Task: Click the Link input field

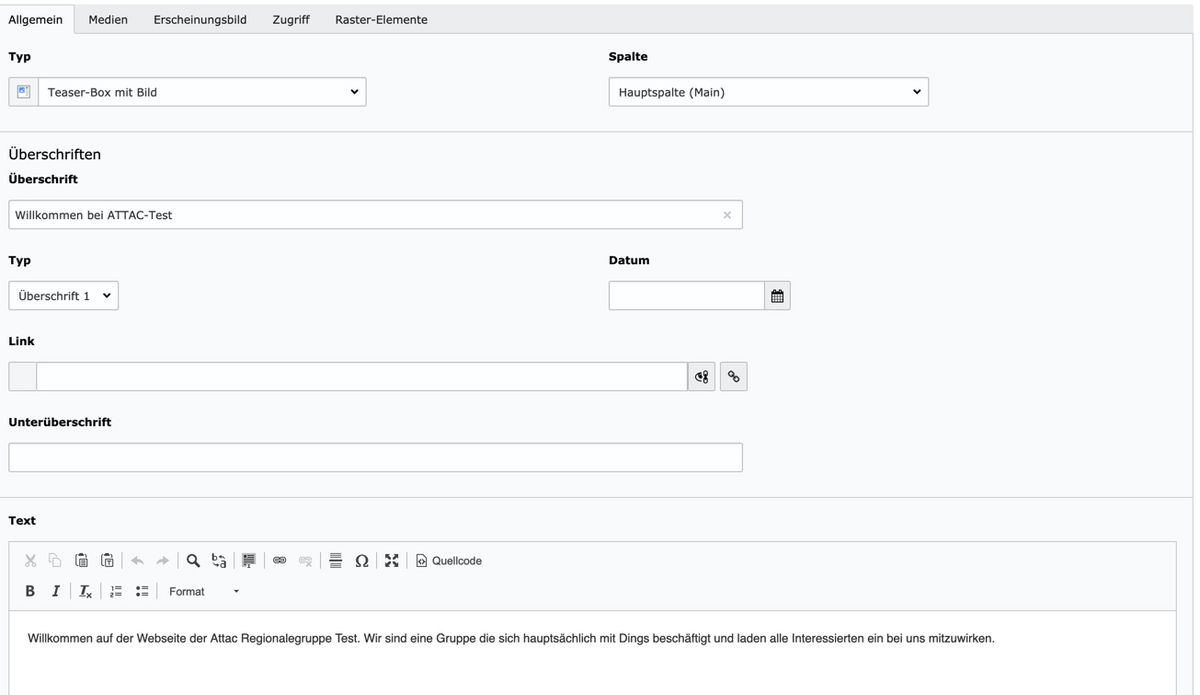Action: coord(362,377)
